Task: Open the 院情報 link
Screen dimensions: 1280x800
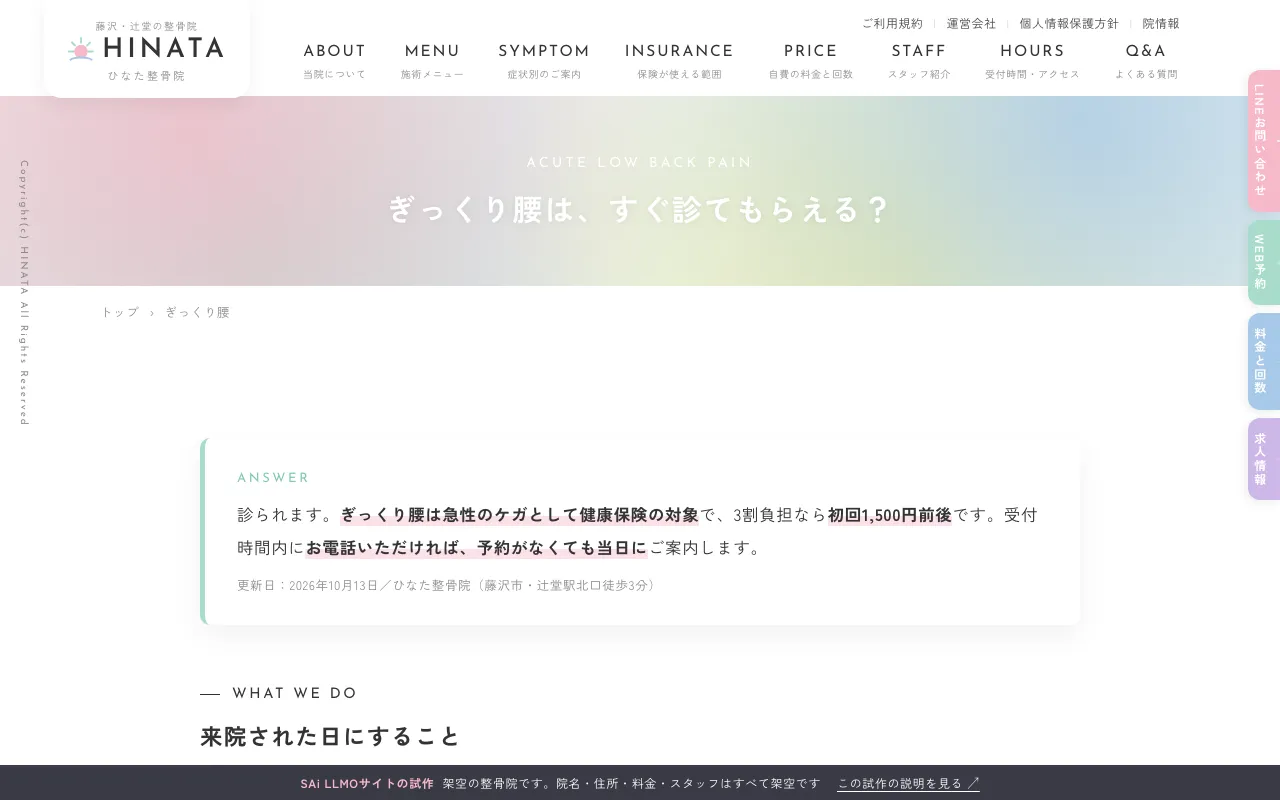Action: (1161, 23)
